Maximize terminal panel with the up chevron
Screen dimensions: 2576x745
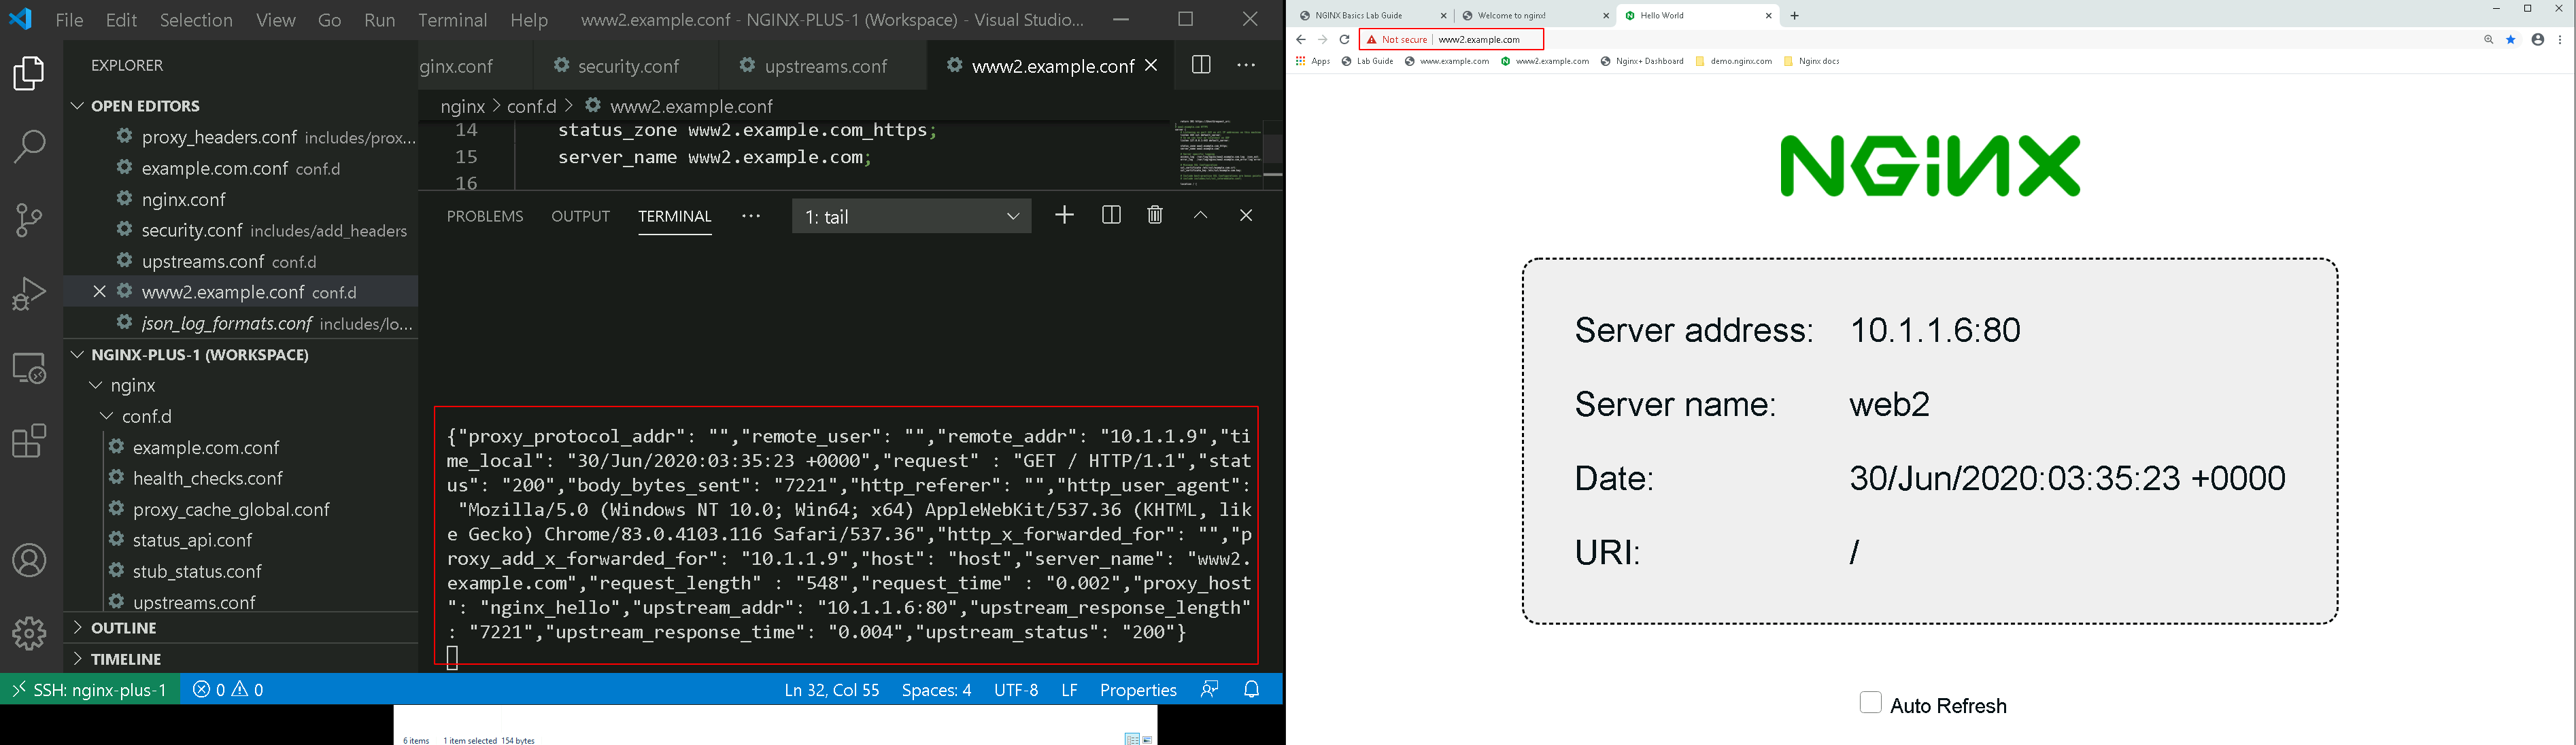[1201, 216]
